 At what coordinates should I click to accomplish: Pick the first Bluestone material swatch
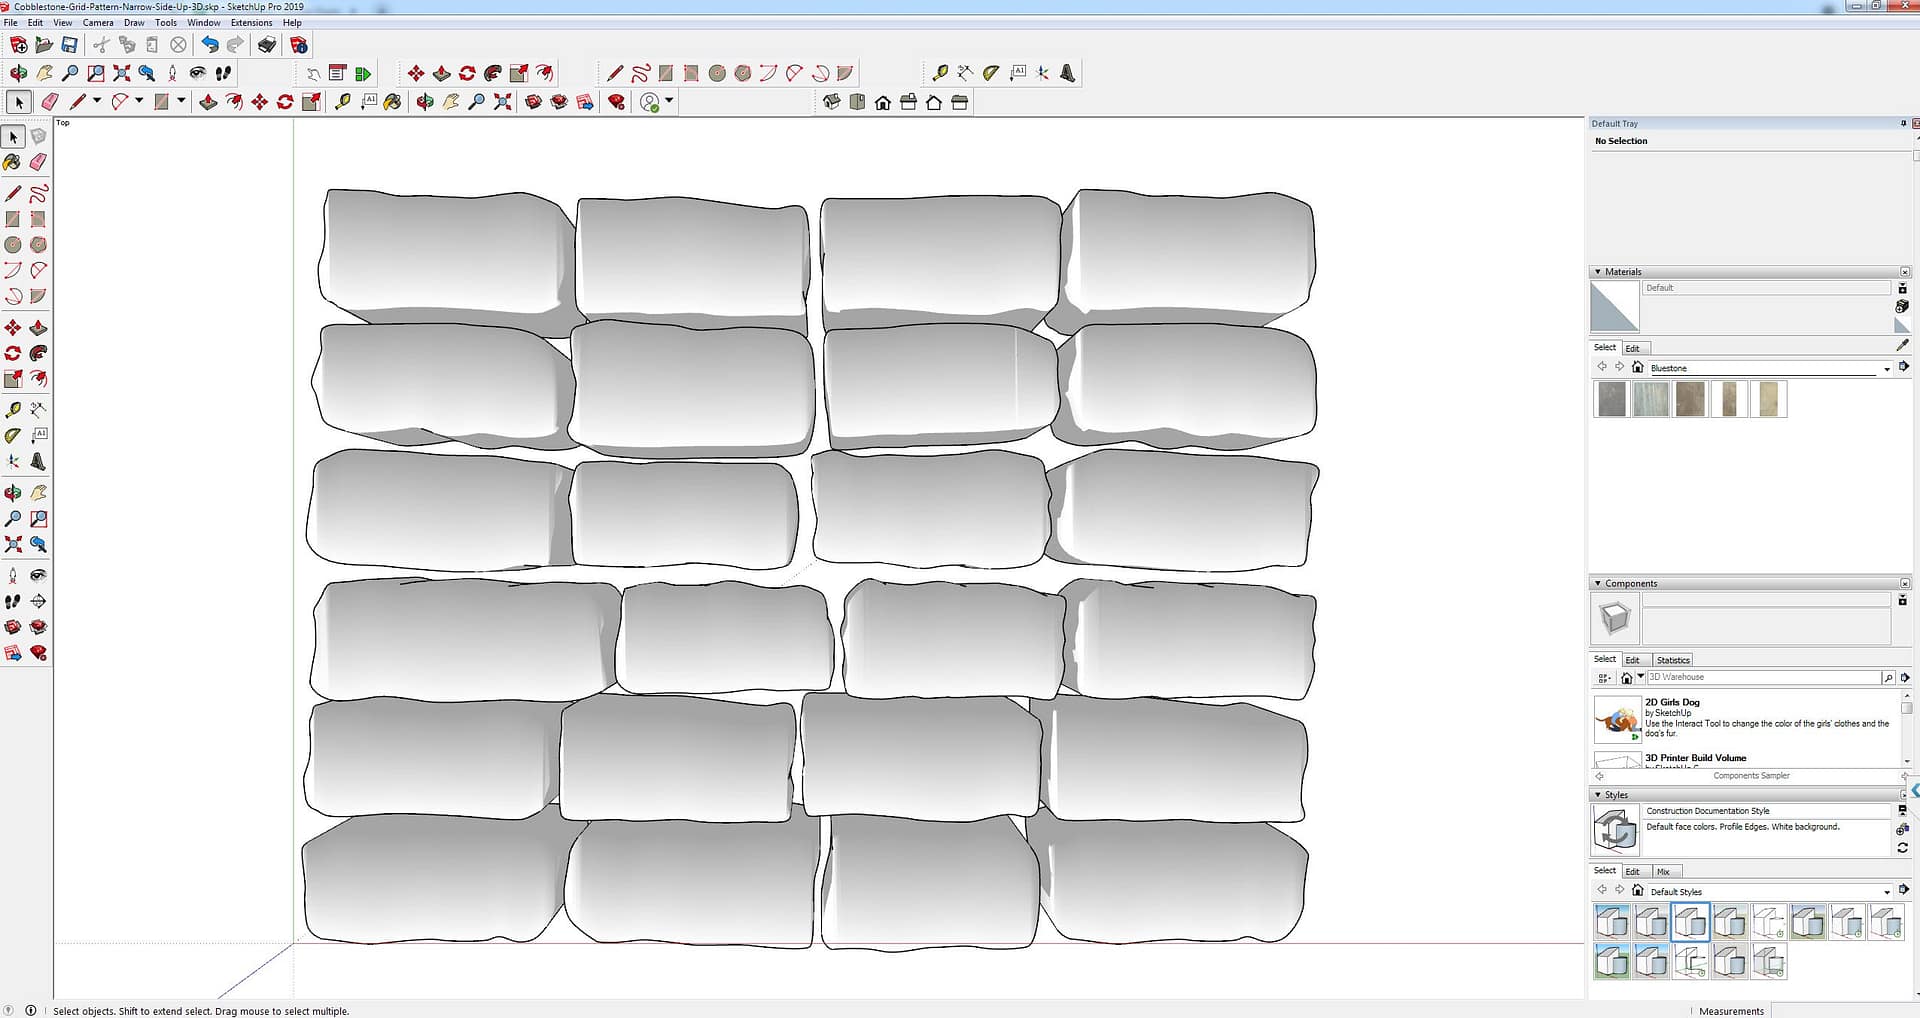[x=1611, y=399]
